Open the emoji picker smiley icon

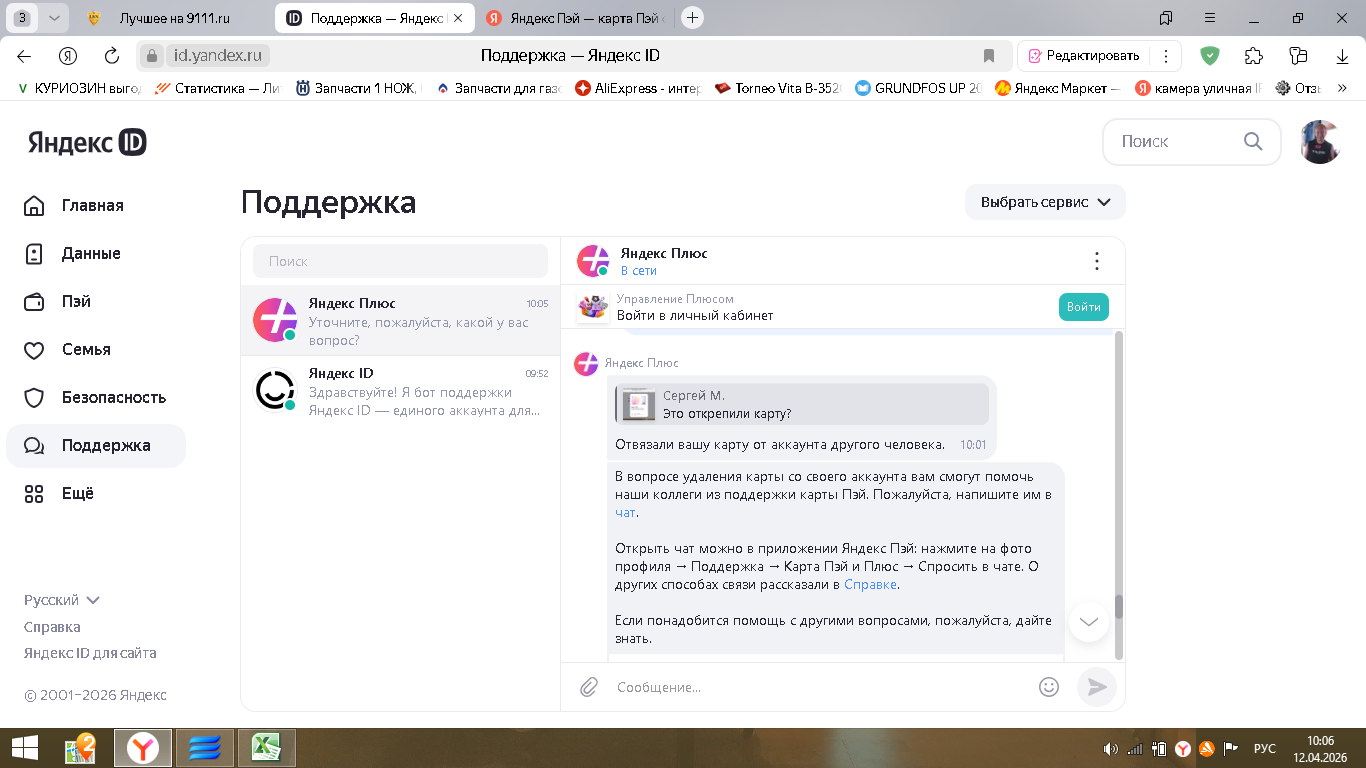click(x=1048, y=687)
